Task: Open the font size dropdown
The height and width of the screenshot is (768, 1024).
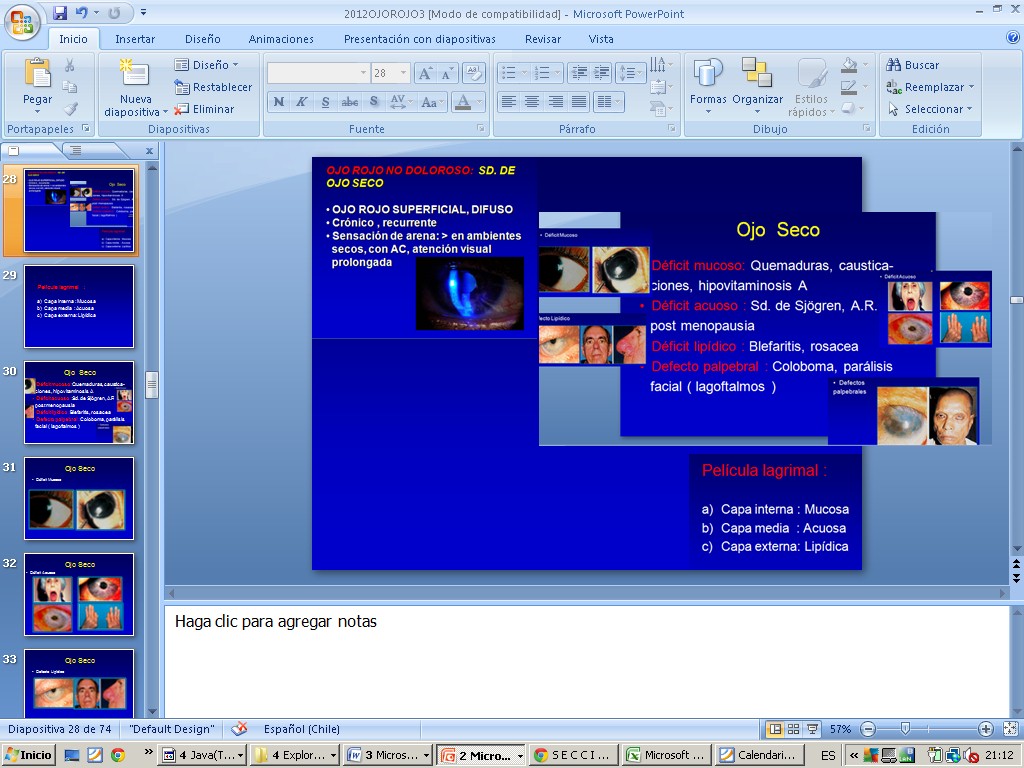Action: (x=403, y=73)
